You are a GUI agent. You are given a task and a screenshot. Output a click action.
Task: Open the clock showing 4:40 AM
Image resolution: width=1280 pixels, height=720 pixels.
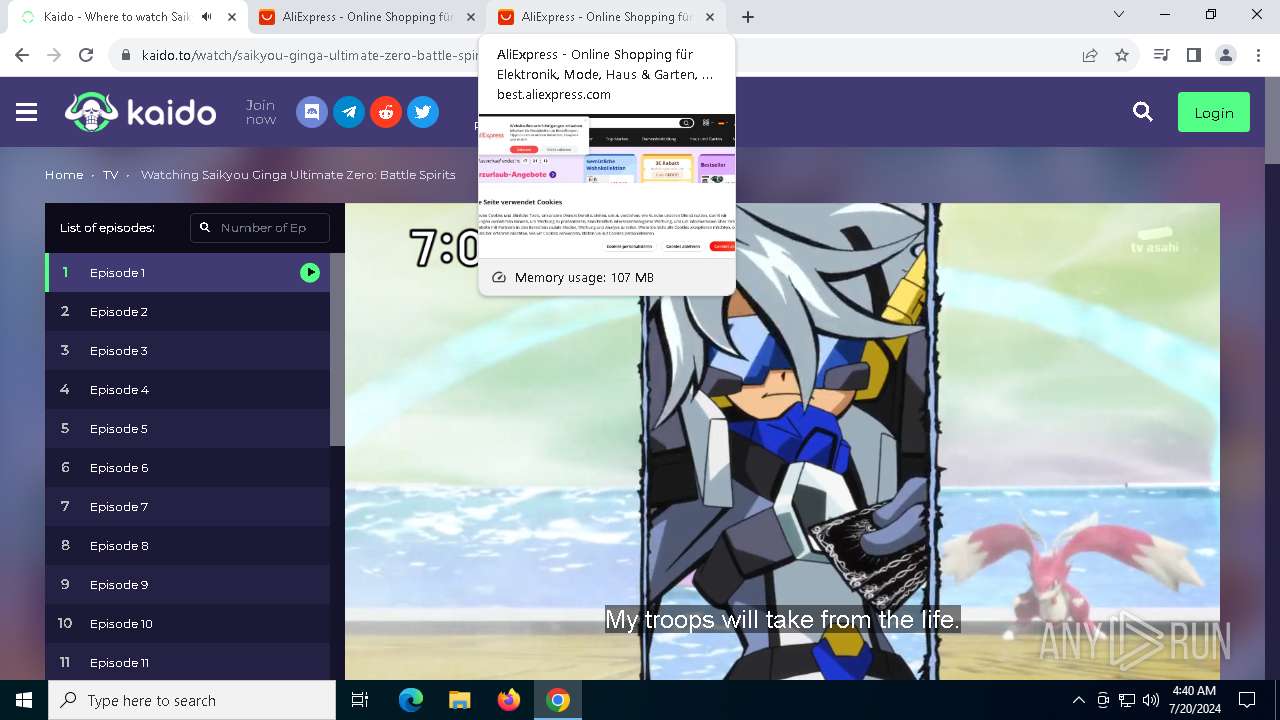click(x=1194, y=700)
